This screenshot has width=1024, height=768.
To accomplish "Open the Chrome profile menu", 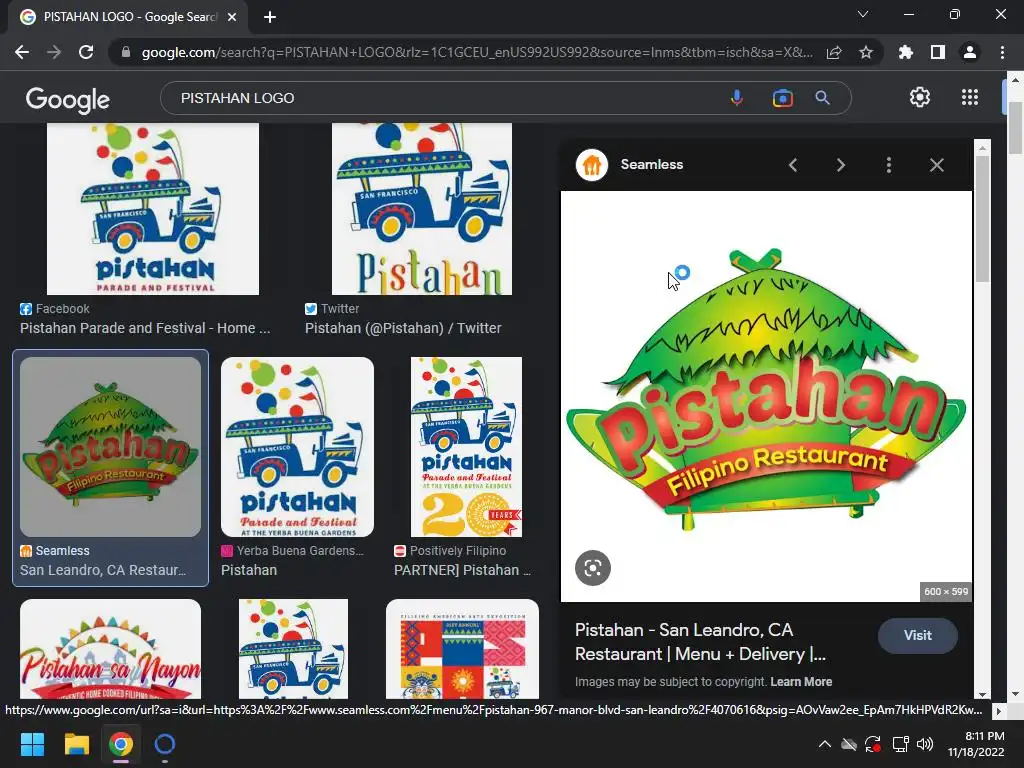I will click(x=970, y=52).
